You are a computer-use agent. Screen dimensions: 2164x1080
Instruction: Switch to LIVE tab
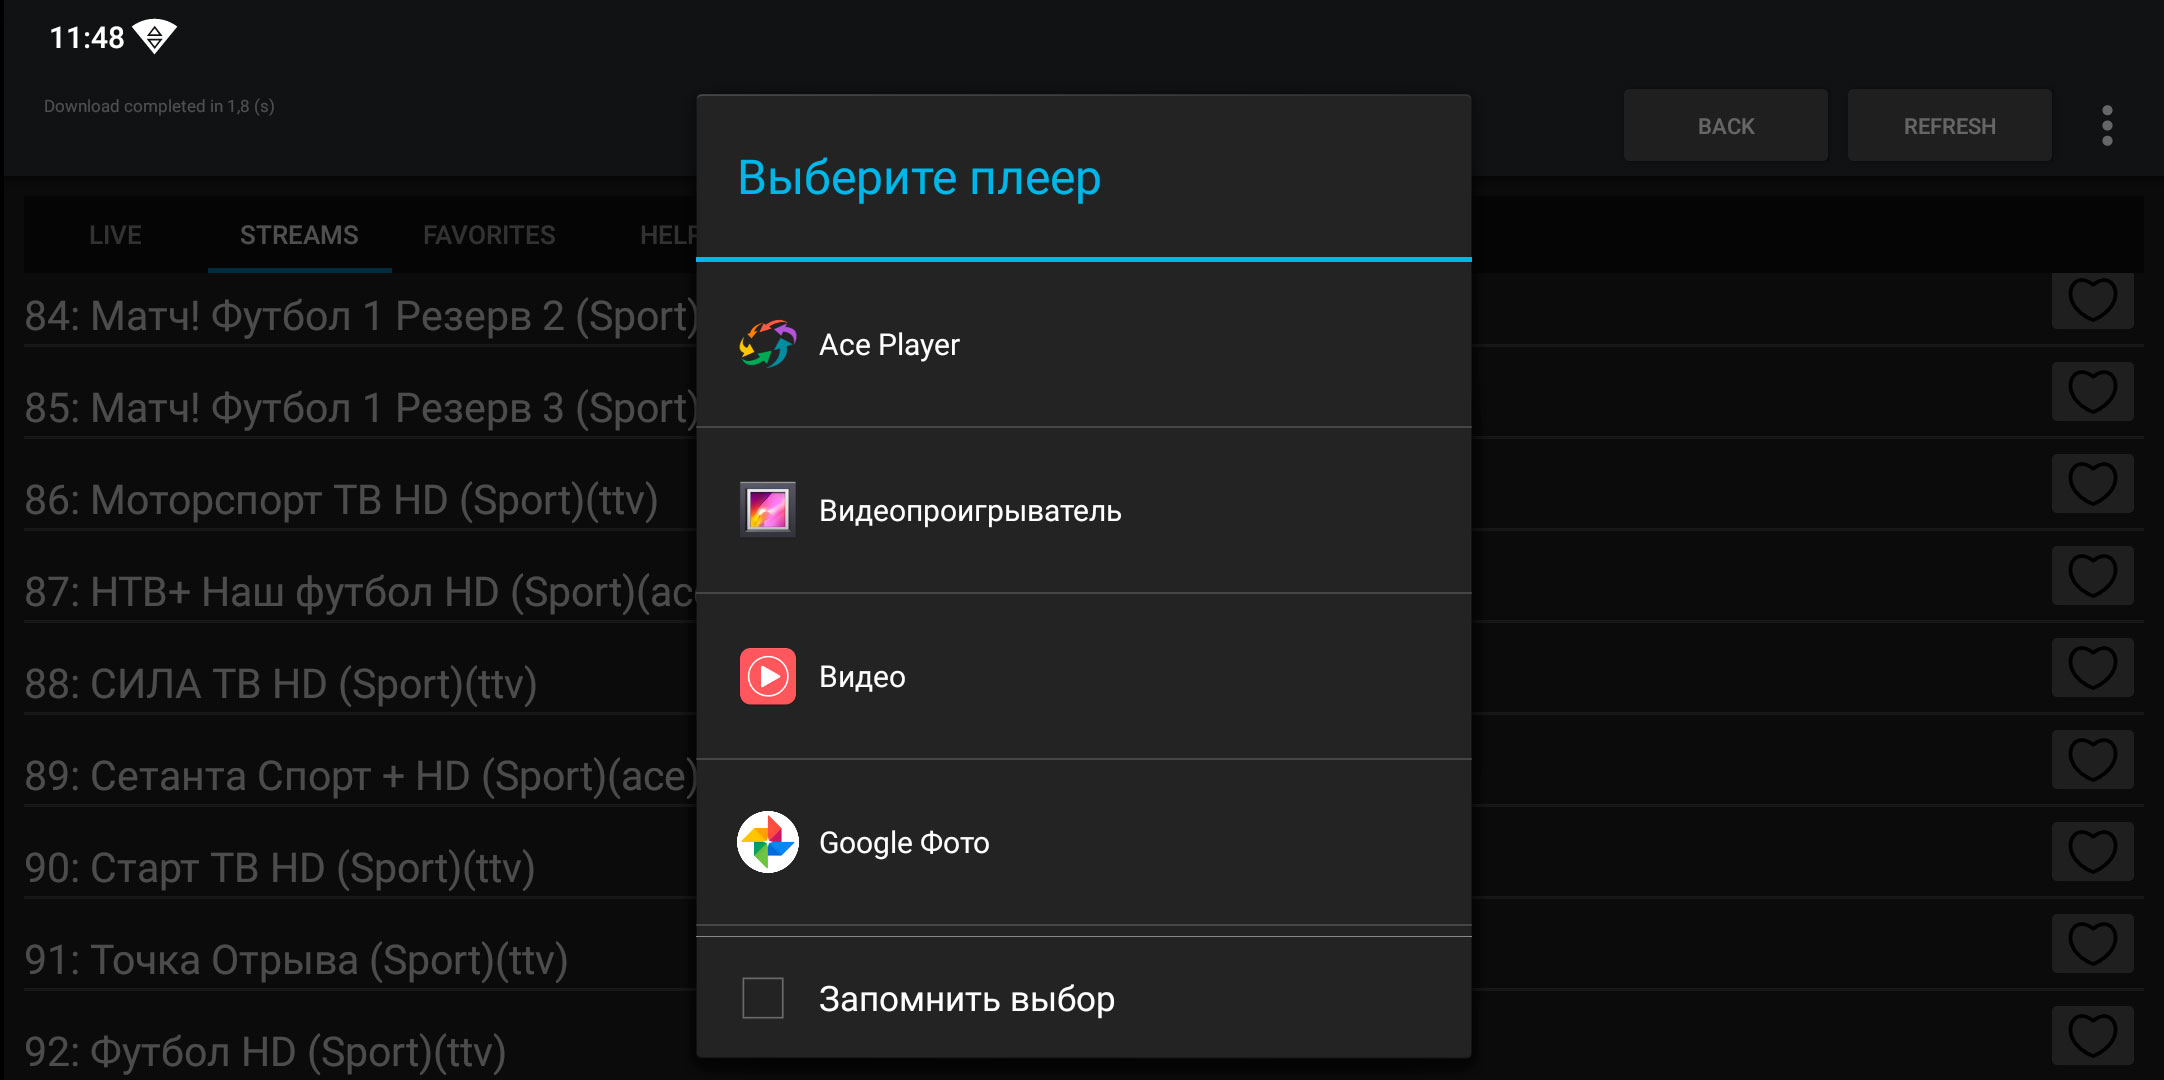tap(116, 234)
